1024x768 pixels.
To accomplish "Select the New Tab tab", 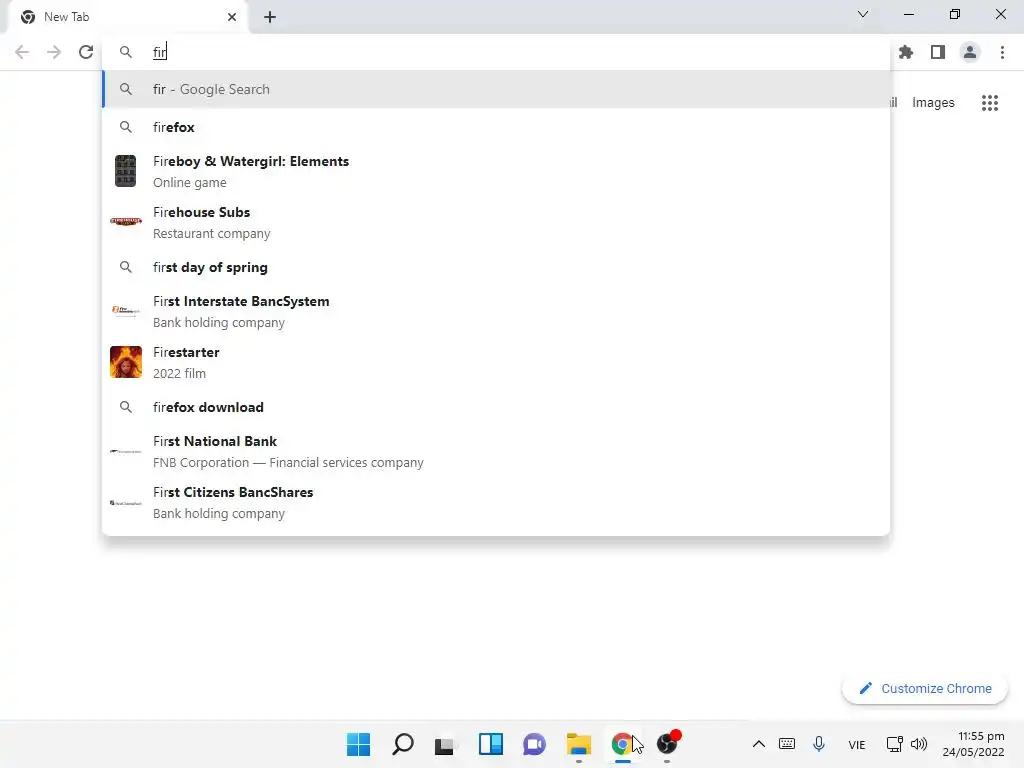I will (x=127, y=17).
